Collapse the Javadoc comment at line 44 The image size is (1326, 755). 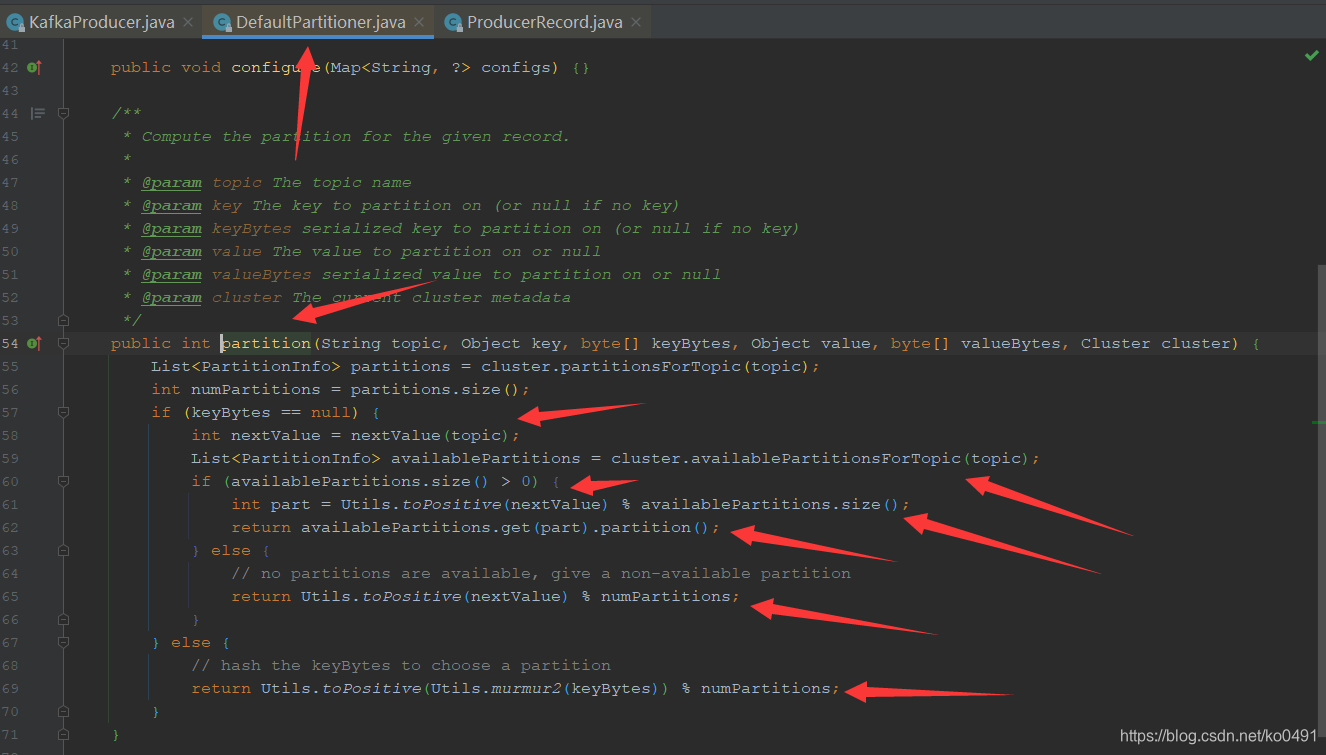click(x=64, y=114)
